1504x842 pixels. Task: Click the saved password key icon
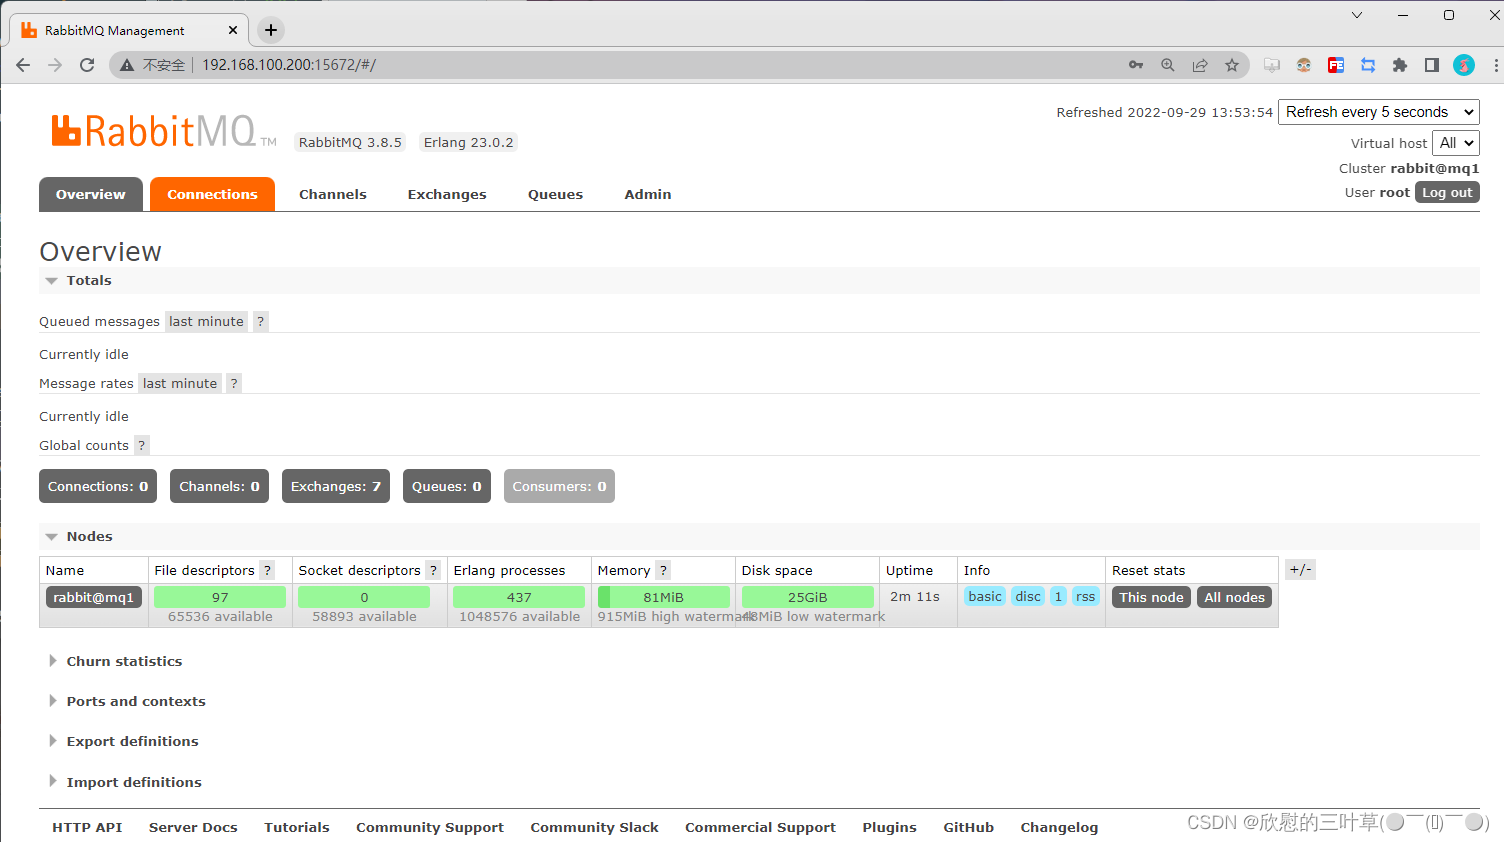click(1136, 65)
